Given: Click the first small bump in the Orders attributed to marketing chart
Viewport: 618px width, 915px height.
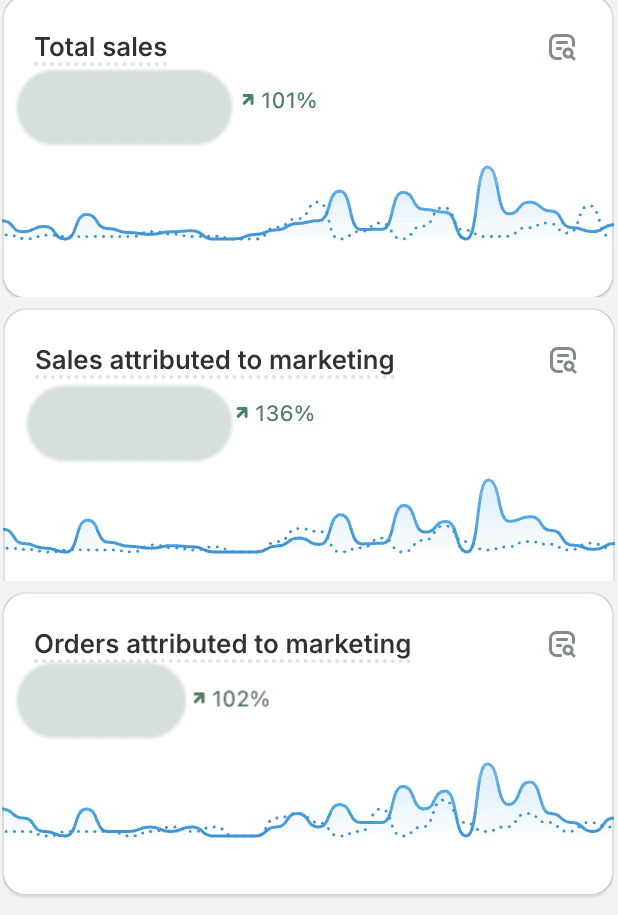Looking at the screenshot, I should [x=86, y=811].
